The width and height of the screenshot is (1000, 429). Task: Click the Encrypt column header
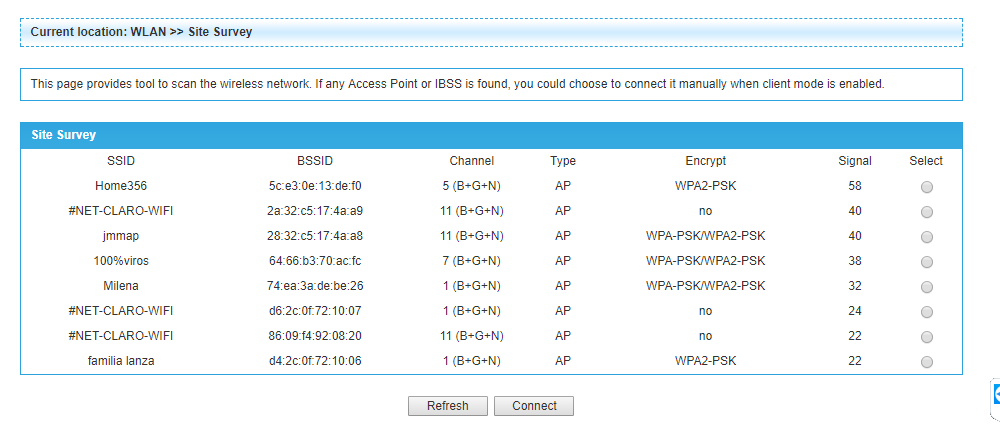[705, 161]
